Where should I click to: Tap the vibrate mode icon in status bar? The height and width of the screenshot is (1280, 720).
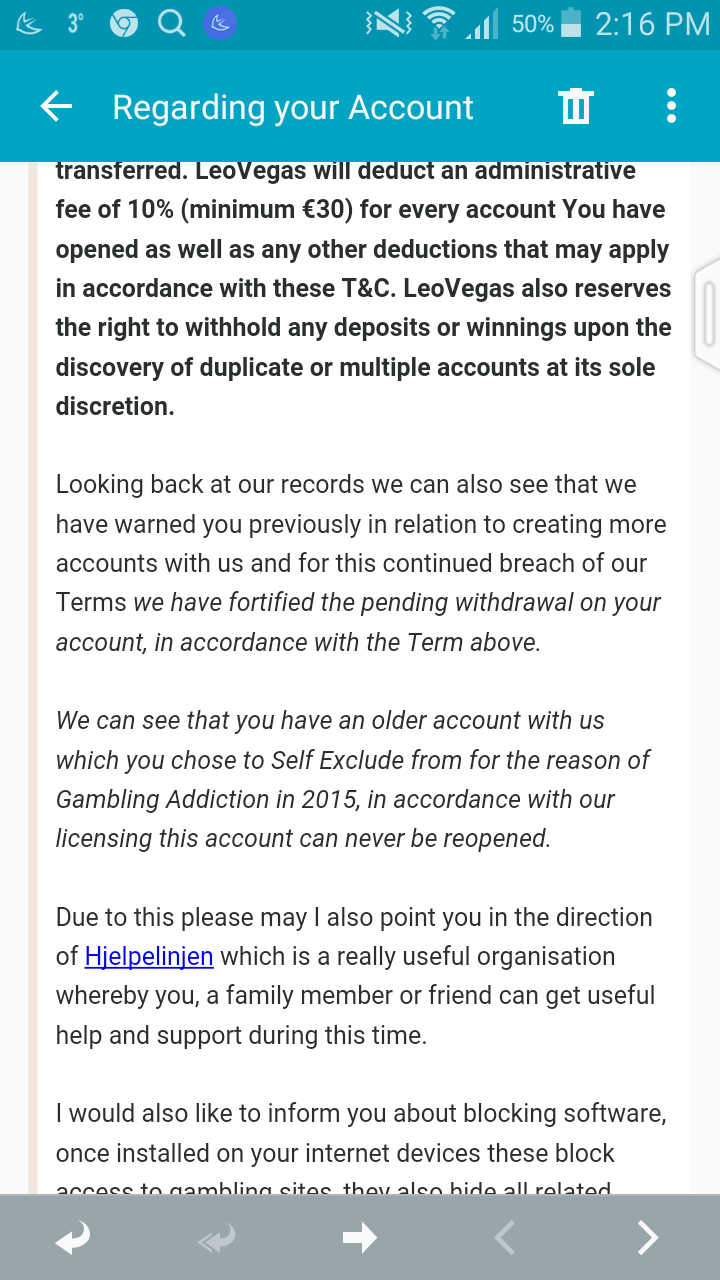[388, 24]
